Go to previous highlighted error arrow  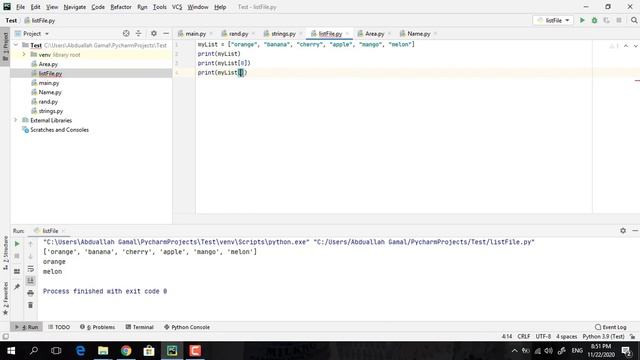point(626,46)
